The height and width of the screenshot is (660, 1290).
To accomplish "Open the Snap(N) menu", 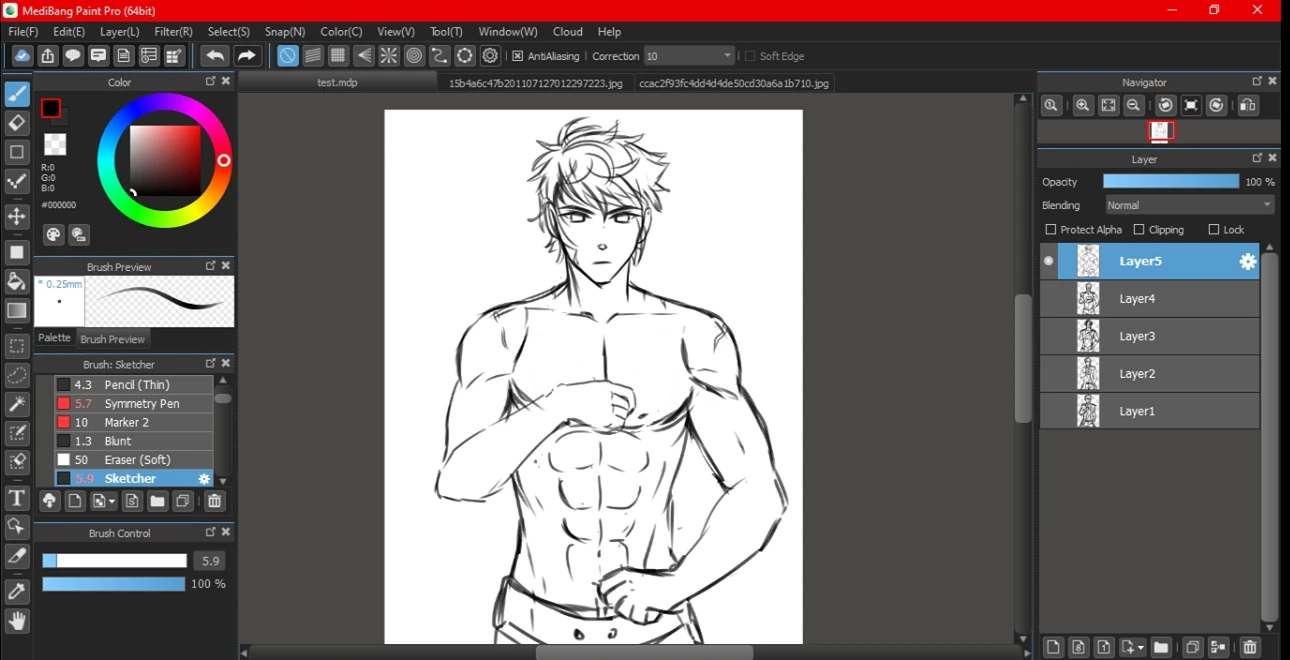I will point(285,31).
